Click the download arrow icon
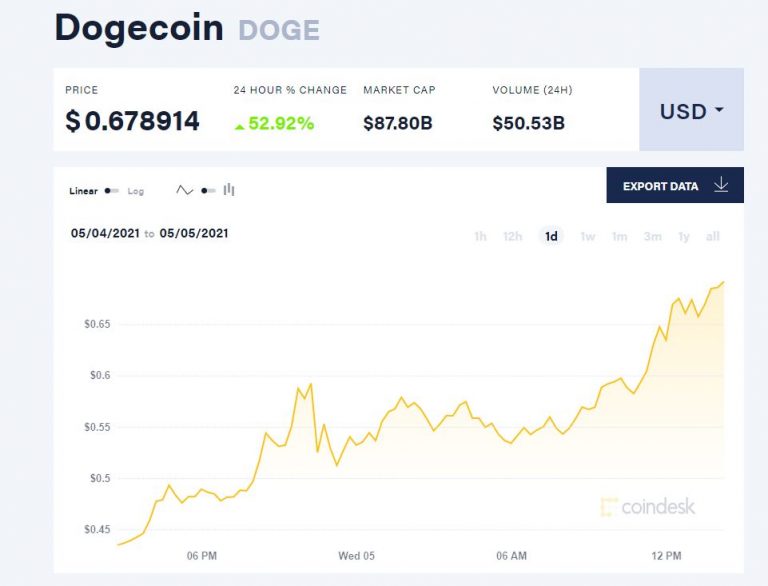Viewport: 768px width, 586px height. pyautogui.click(x=722, y=185)
